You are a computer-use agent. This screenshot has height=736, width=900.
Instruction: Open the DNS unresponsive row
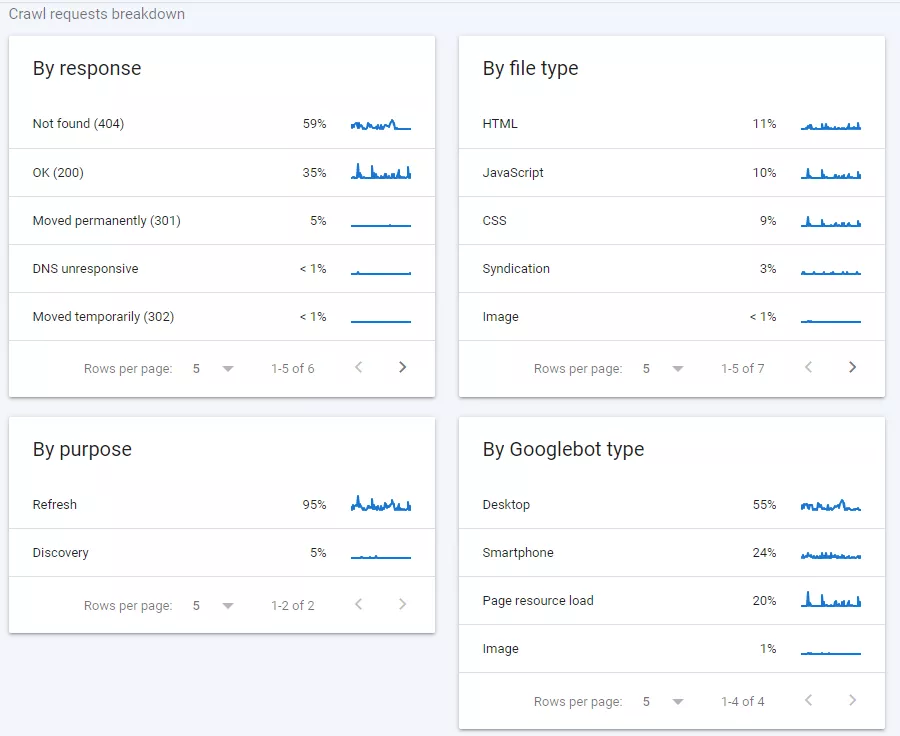click(222, 269)
